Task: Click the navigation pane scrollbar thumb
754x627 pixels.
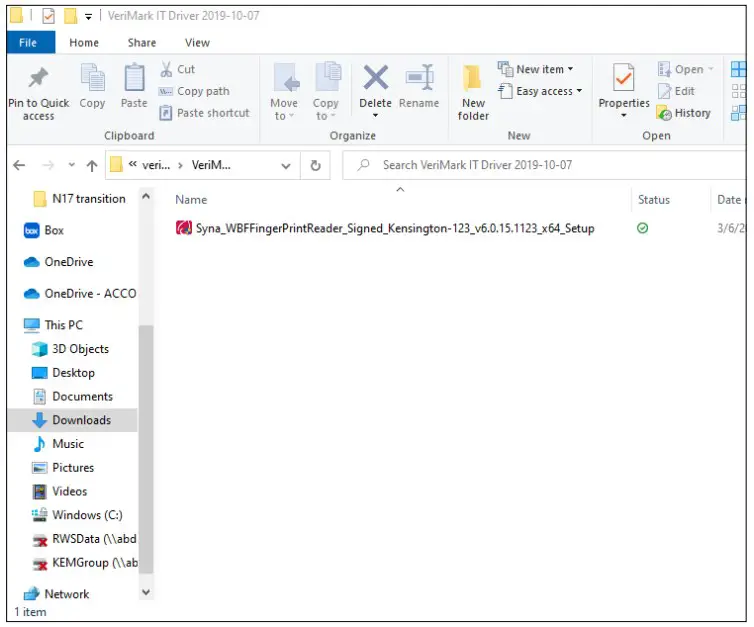Action: point(146,449)
